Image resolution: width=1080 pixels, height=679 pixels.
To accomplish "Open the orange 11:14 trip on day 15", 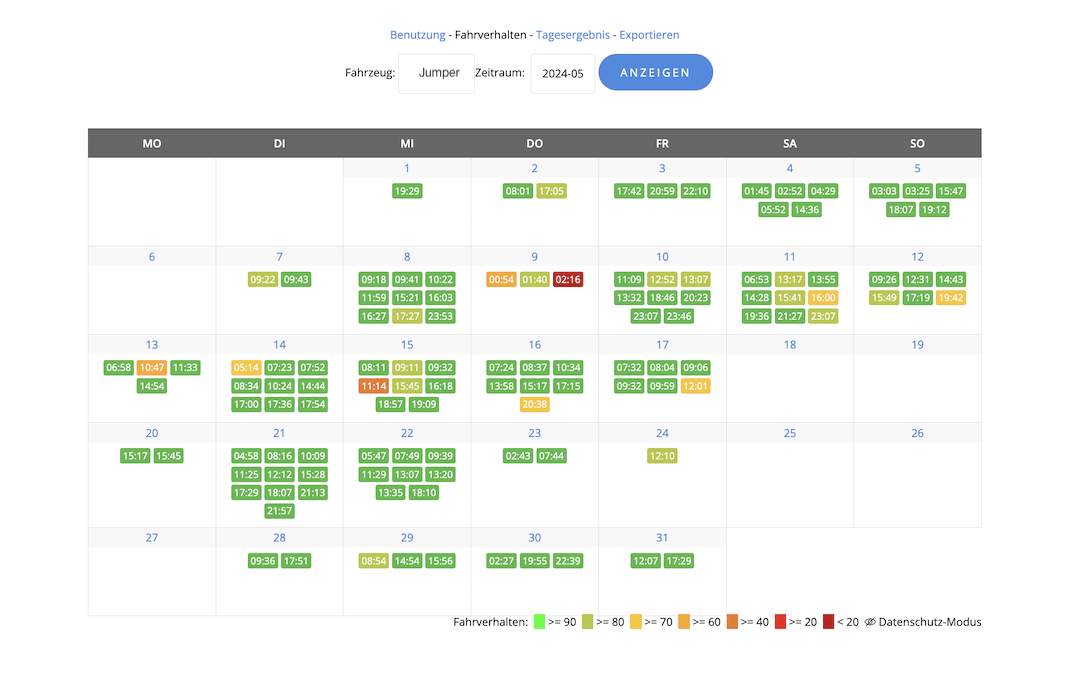I will point(373,386).
